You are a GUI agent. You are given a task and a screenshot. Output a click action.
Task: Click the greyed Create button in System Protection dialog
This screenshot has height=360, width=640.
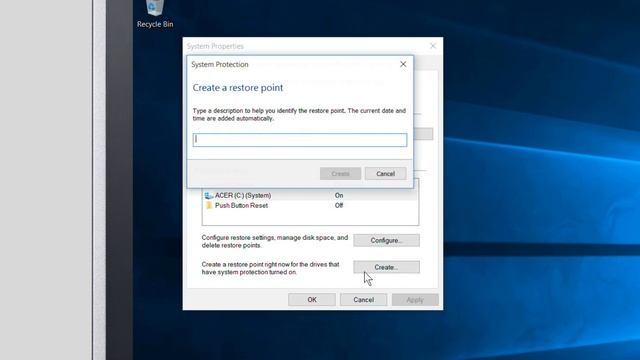point(340,173)
